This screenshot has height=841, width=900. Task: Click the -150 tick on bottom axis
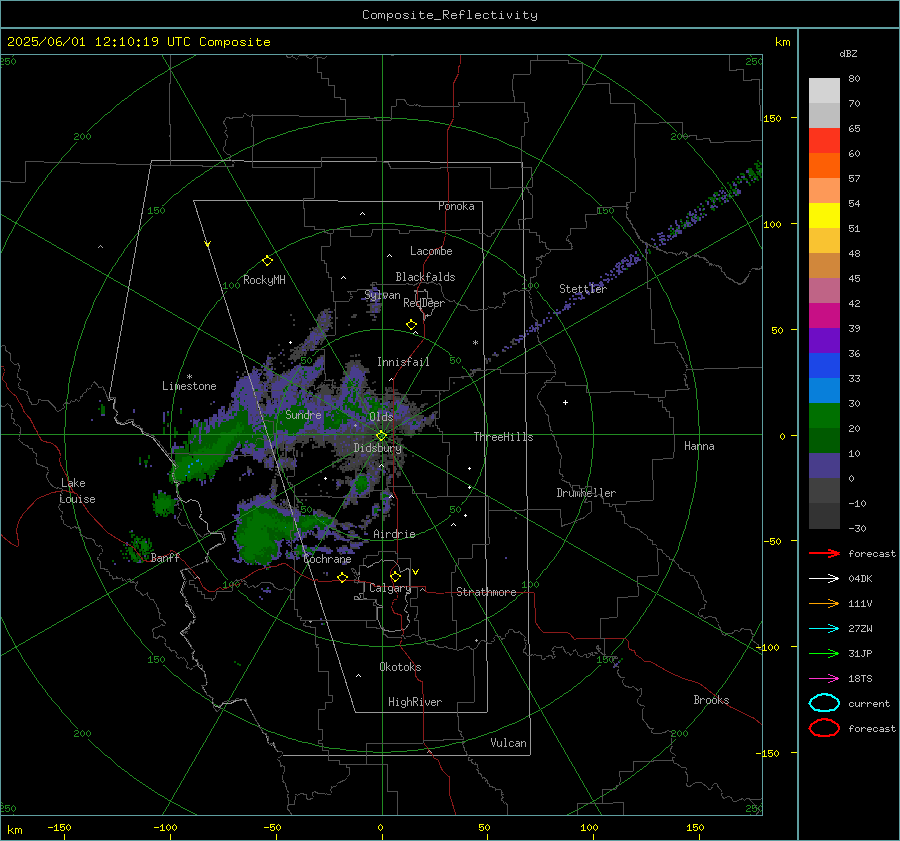59,827
